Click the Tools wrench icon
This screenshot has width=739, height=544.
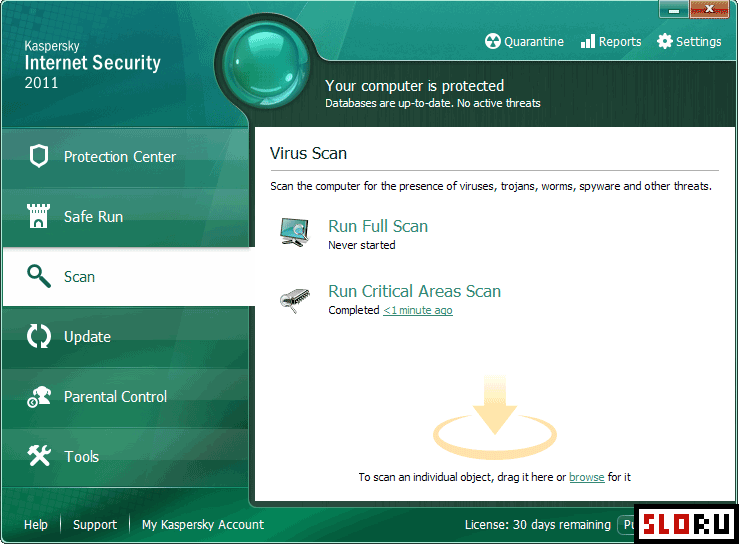39,456
